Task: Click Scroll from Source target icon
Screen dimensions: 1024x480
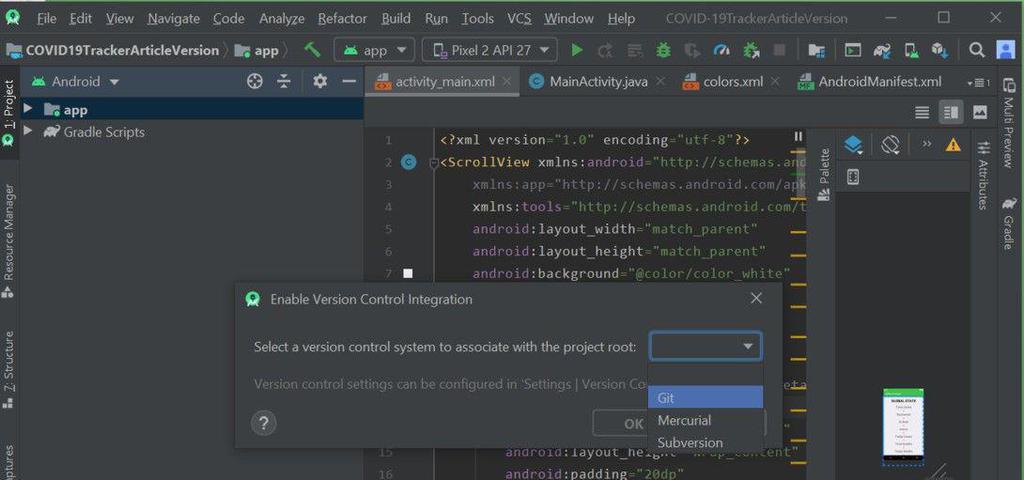Action: point(255,81)
